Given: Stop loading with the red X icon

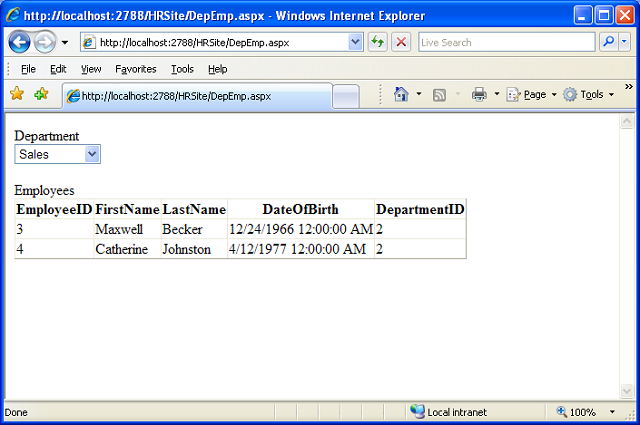Looking at the screenshot, I should pos(401,42).
